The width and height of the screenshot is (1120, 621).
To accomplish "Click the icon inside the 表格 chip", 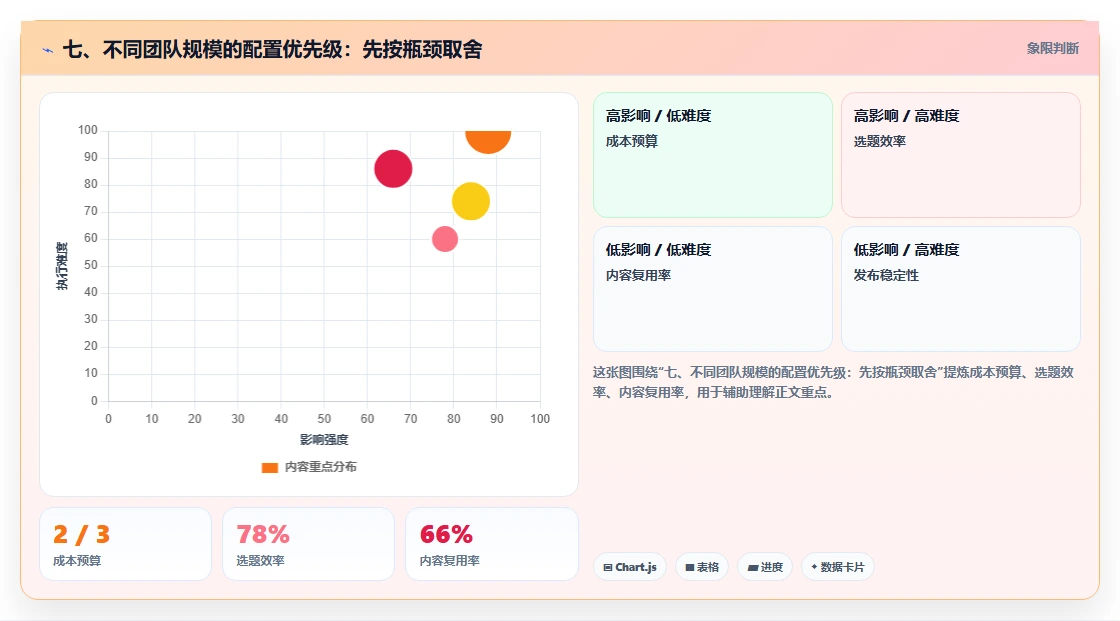I will [x=690, y=567].
